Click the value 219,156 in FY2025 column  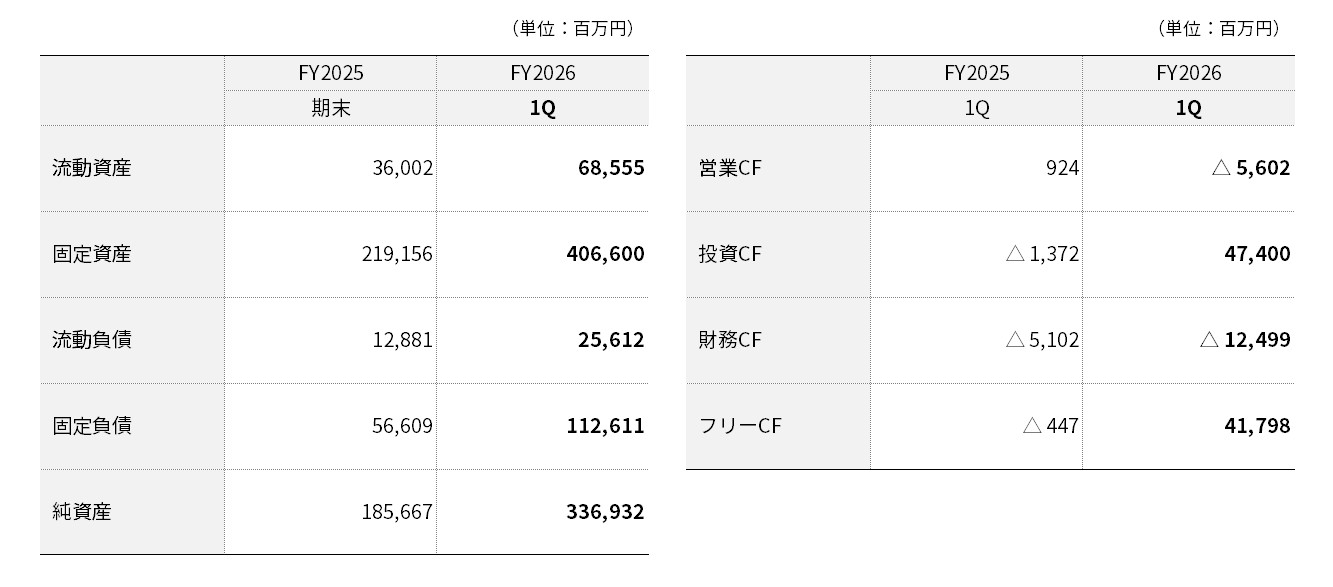click(x=397, y=254)
